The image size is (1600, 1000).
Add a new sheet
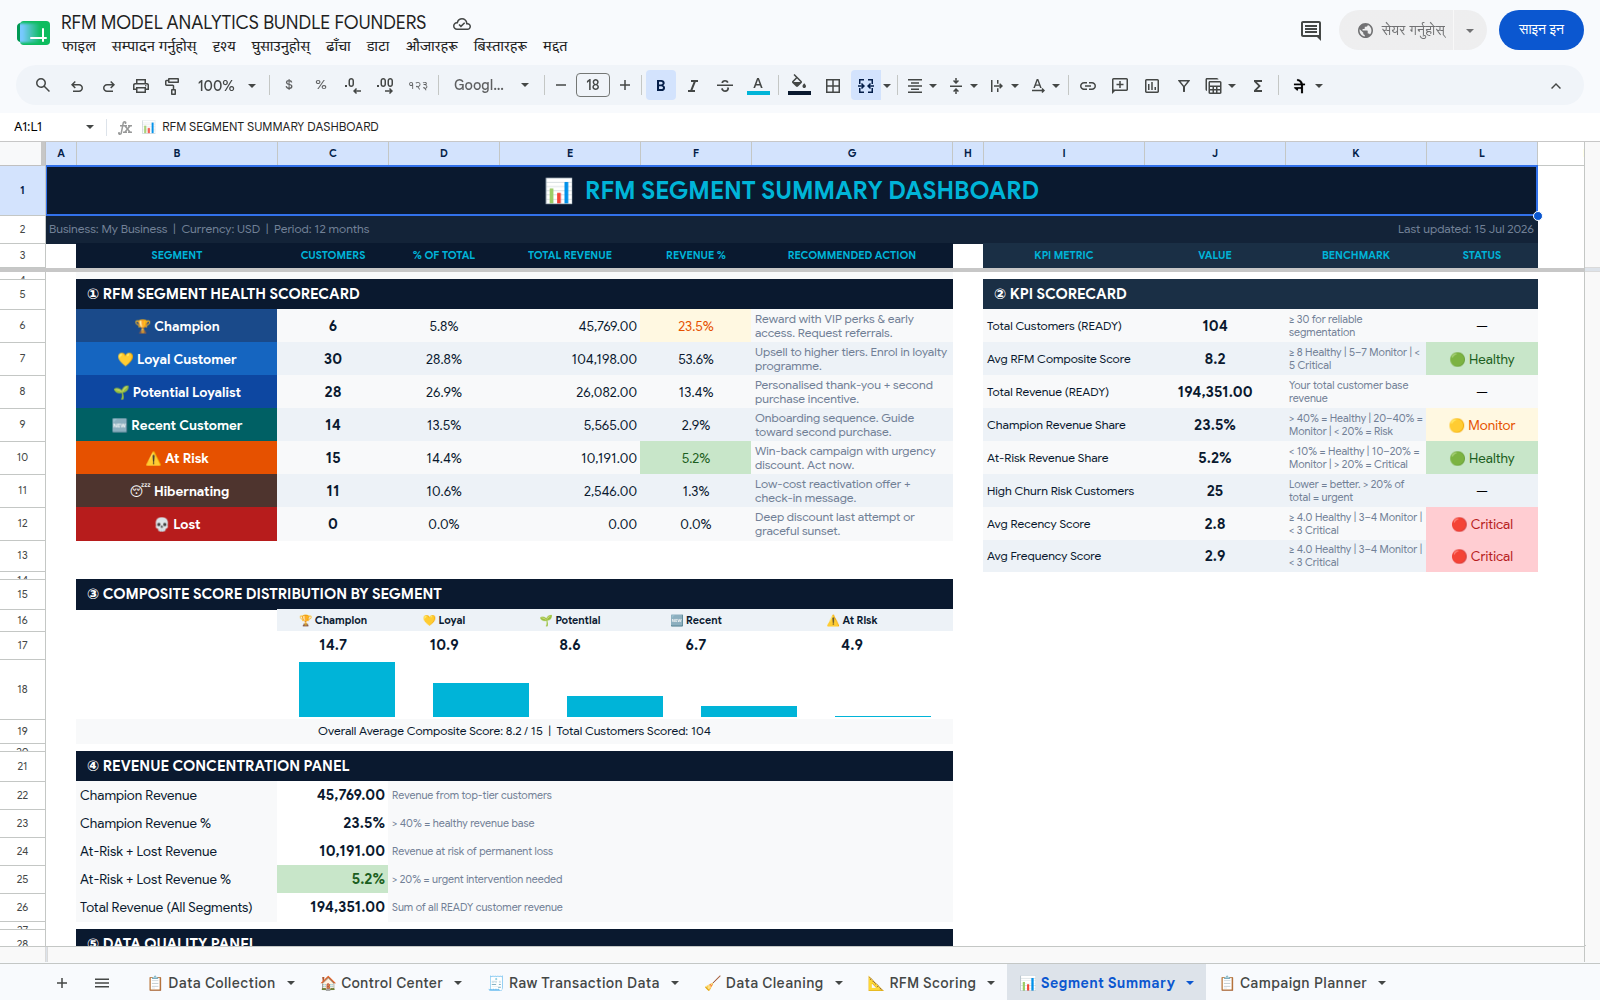point(62,983)
